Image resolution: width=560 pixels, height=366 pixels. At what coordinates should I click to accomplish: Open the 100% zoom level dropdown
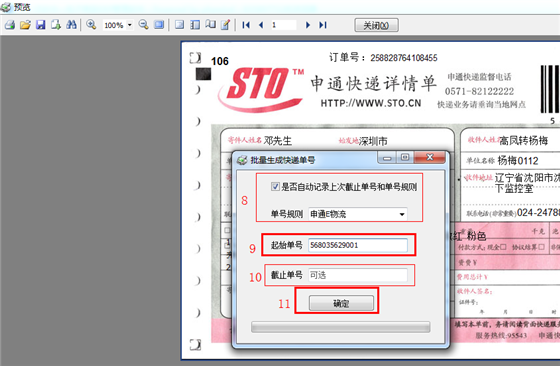coord(130,25)
